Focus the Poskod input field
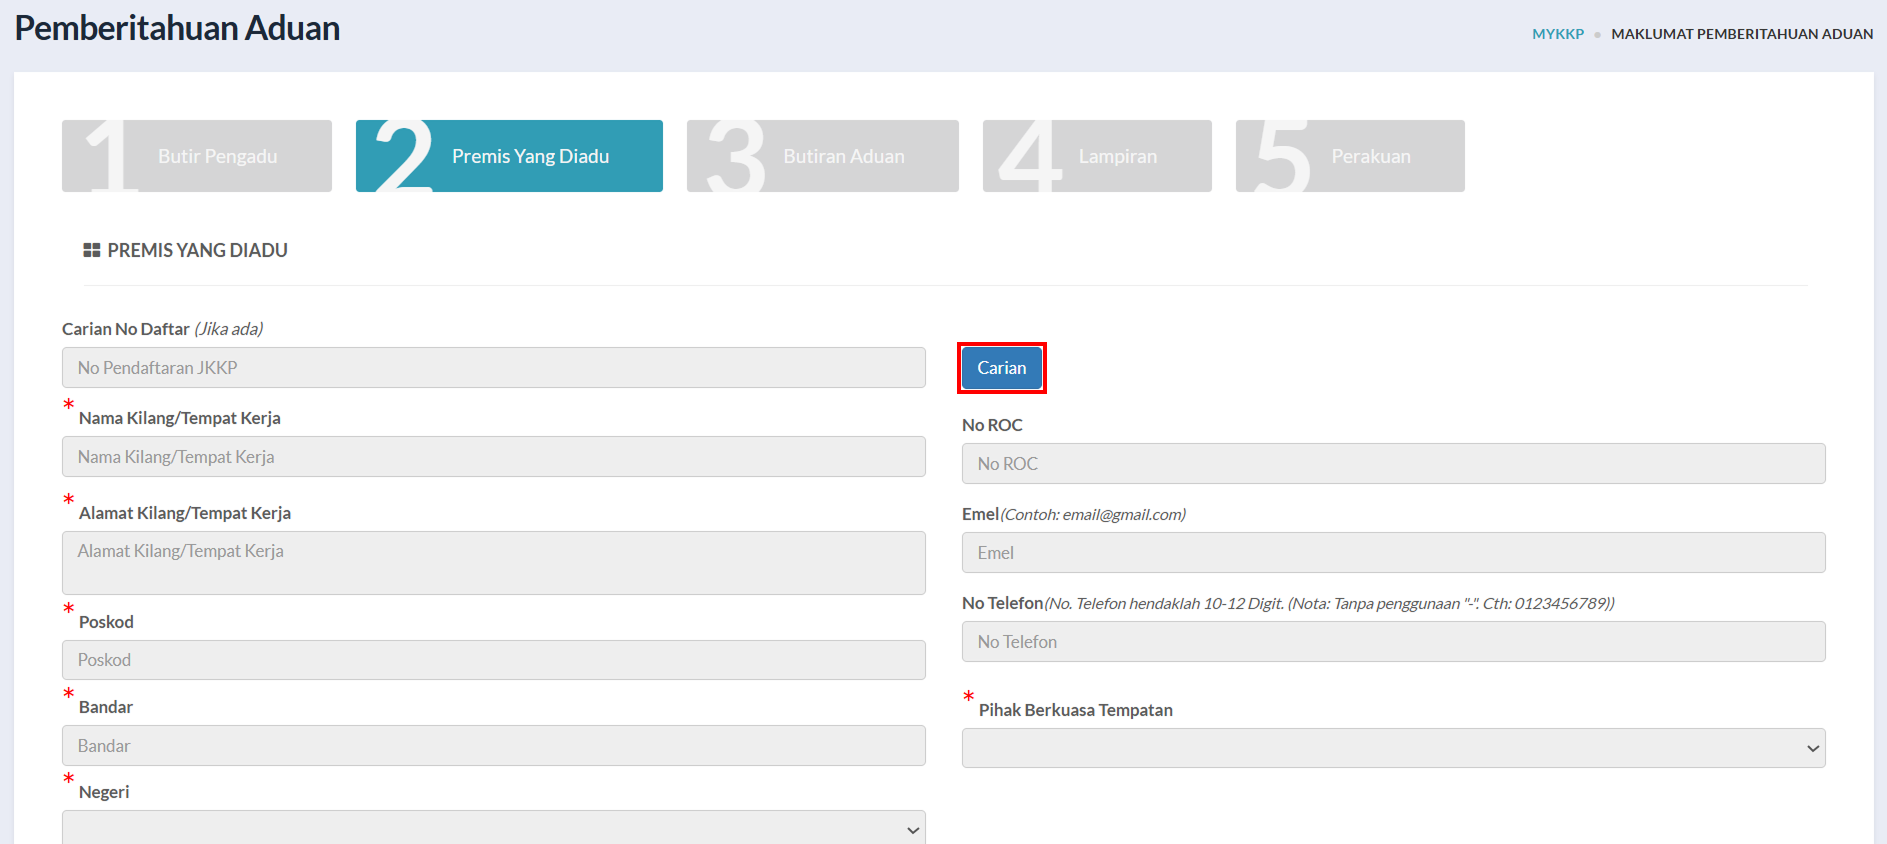This screenshot has width=1887, height=844. (494, 660)
